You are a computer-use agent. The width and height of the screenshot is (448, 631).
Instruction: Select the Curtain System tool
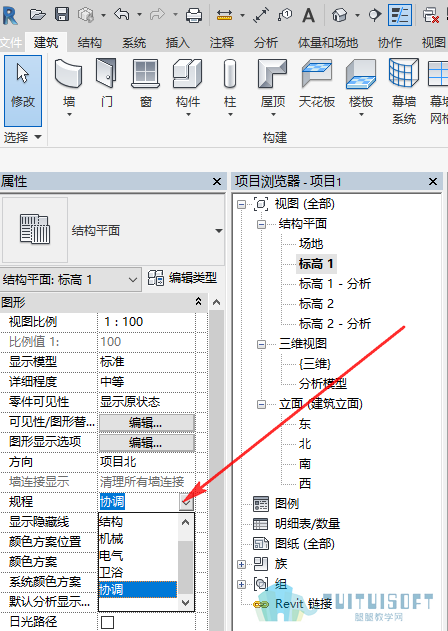404,91
